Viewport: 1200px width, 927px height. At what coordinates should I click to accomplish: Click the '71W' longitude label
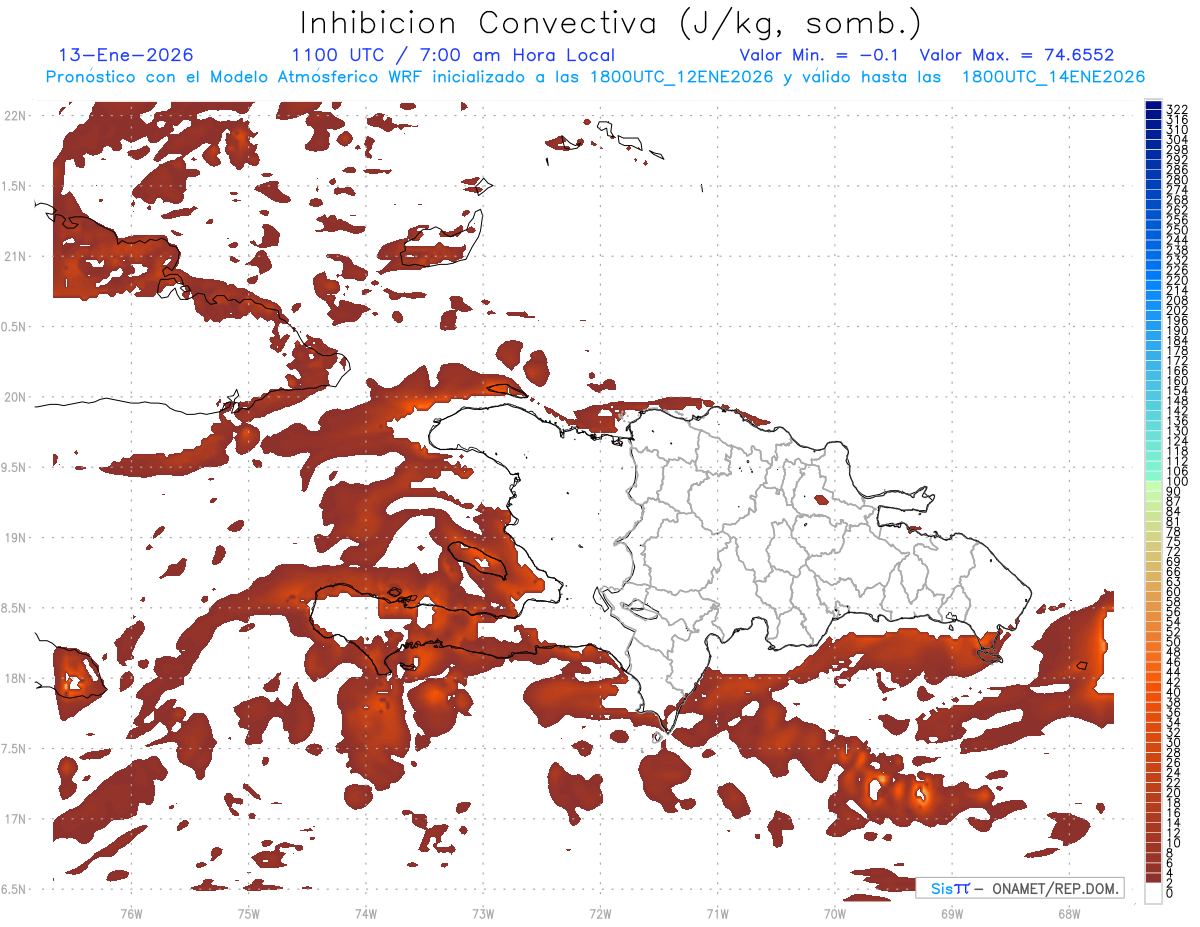[717, 914]
